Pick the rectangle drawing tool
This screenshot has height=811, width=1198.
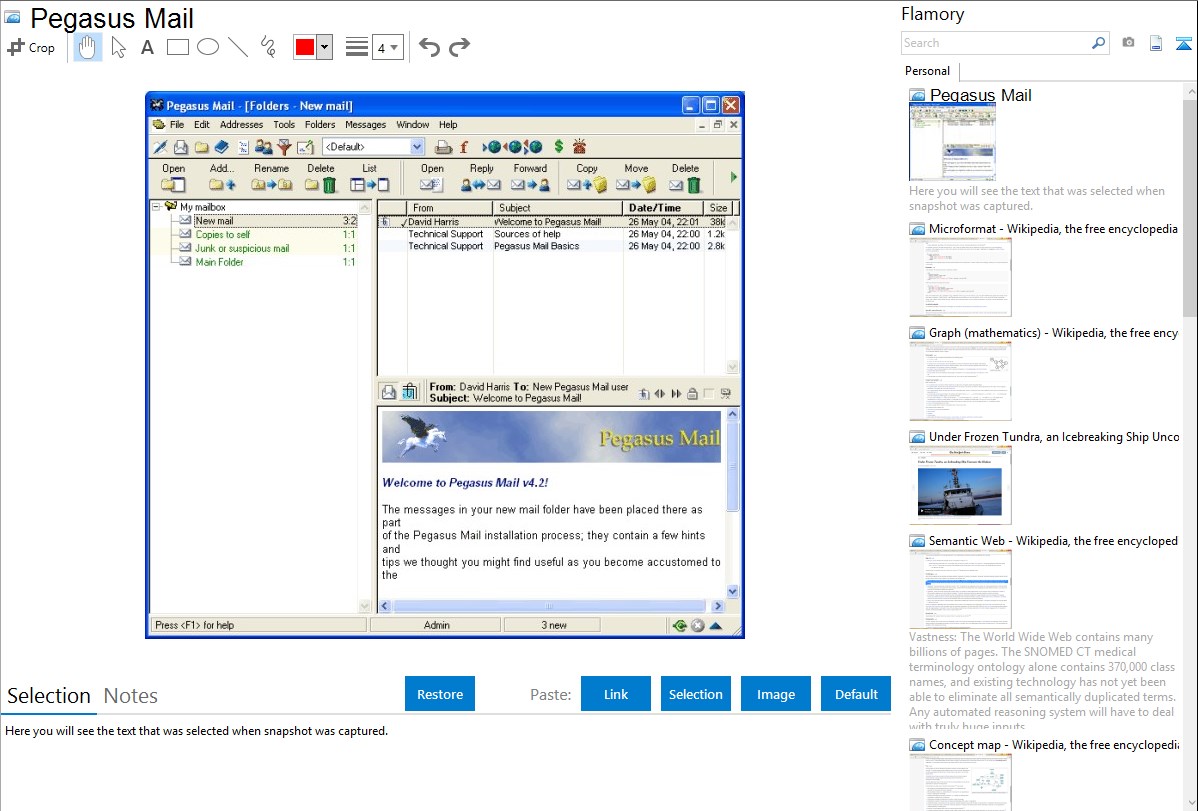tap(177, 47)
